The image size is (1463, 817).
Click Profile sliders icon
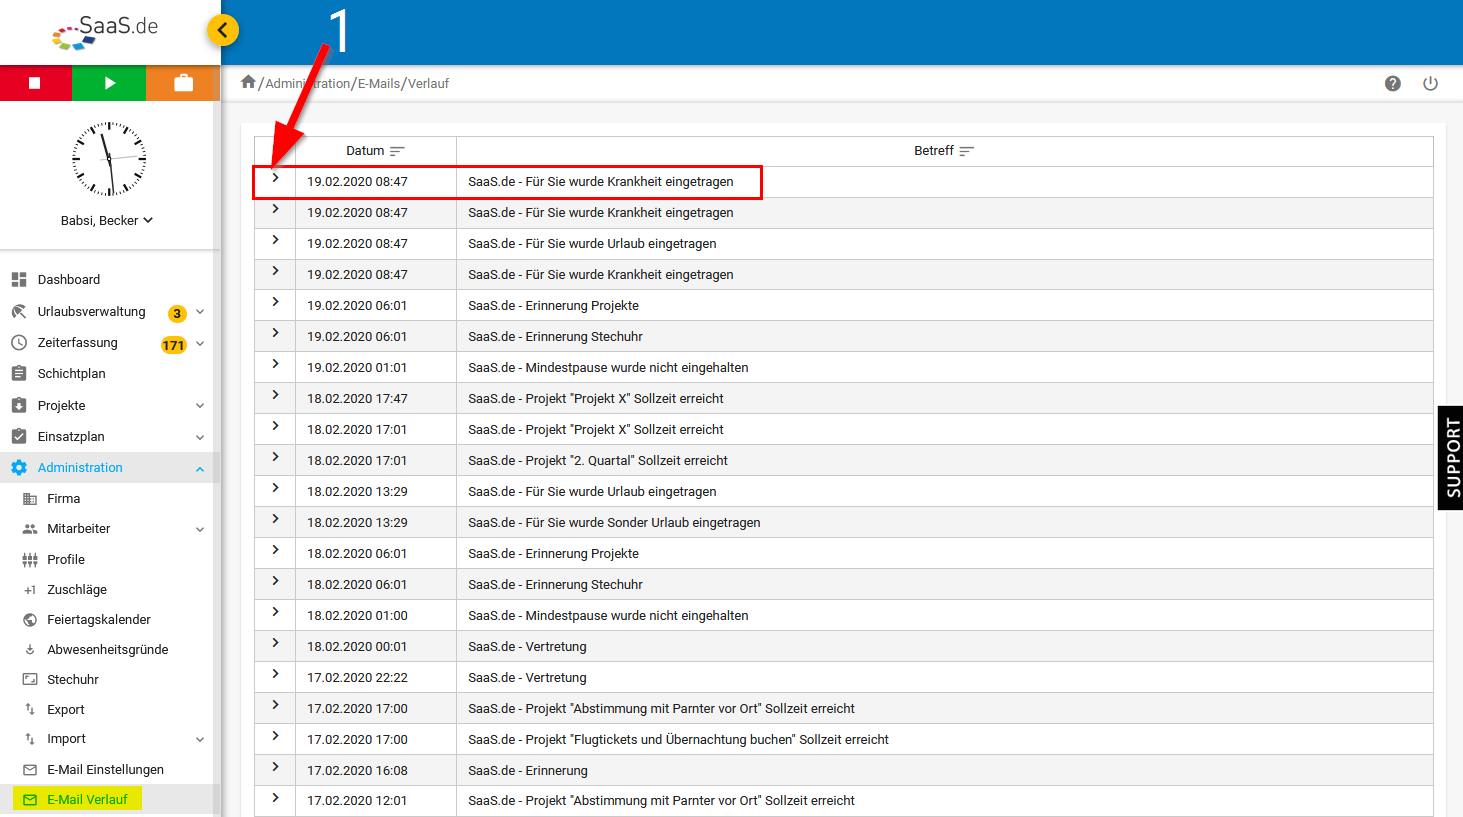[30, 560]
